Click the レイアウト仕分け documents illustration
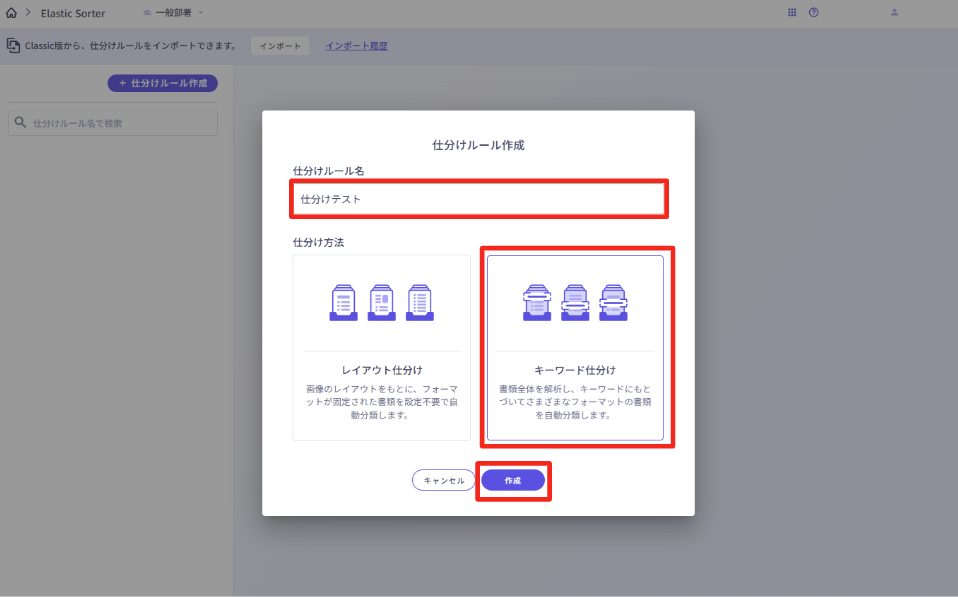This screenshot has height=597, width=958. pos(380,301)
